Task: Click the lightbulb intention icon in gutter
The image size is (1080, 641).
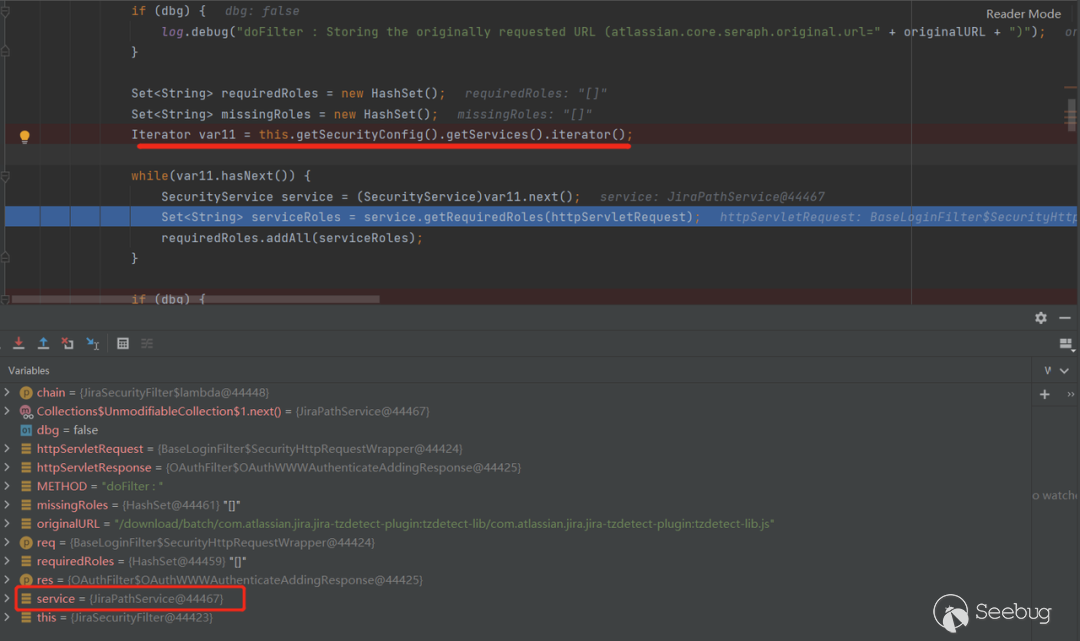Action: [x=25, y=136]
